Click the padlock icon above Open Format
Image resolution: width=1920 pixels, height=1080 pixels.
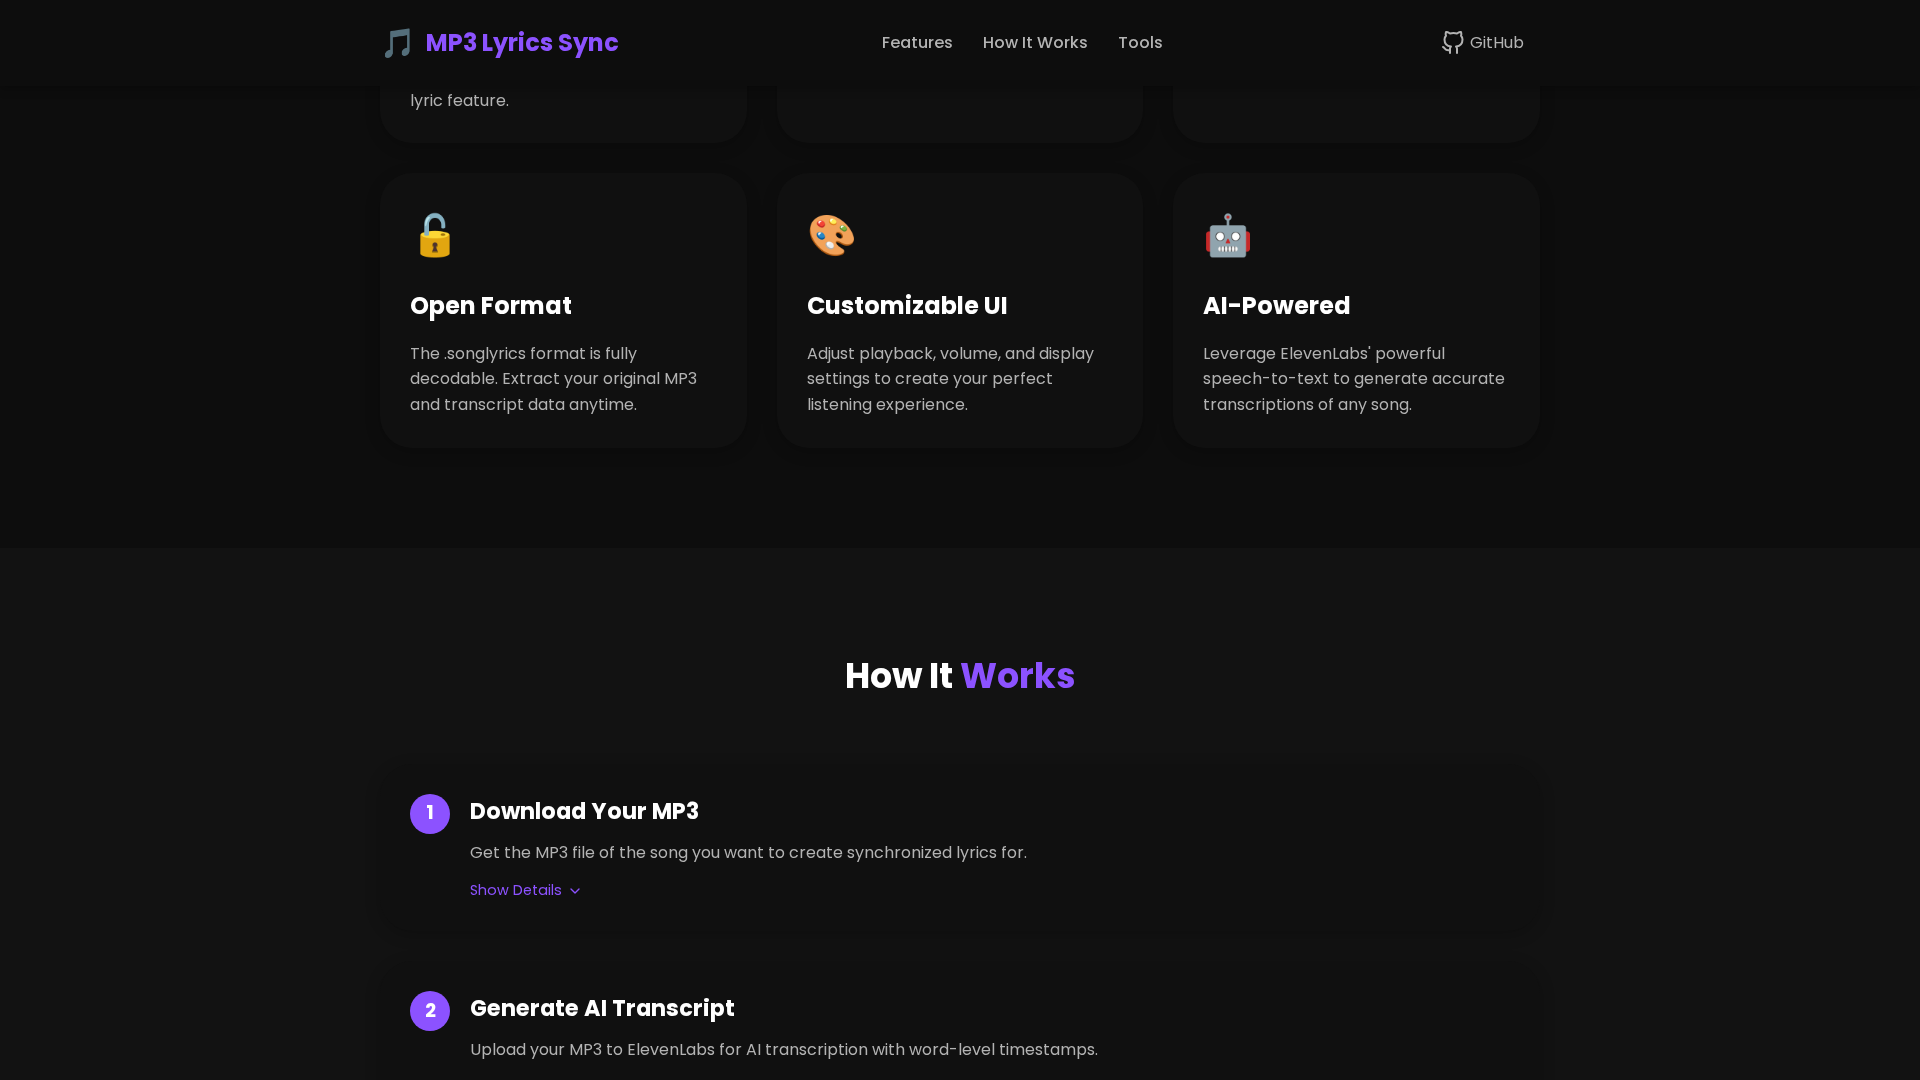[x=433, y=235]
